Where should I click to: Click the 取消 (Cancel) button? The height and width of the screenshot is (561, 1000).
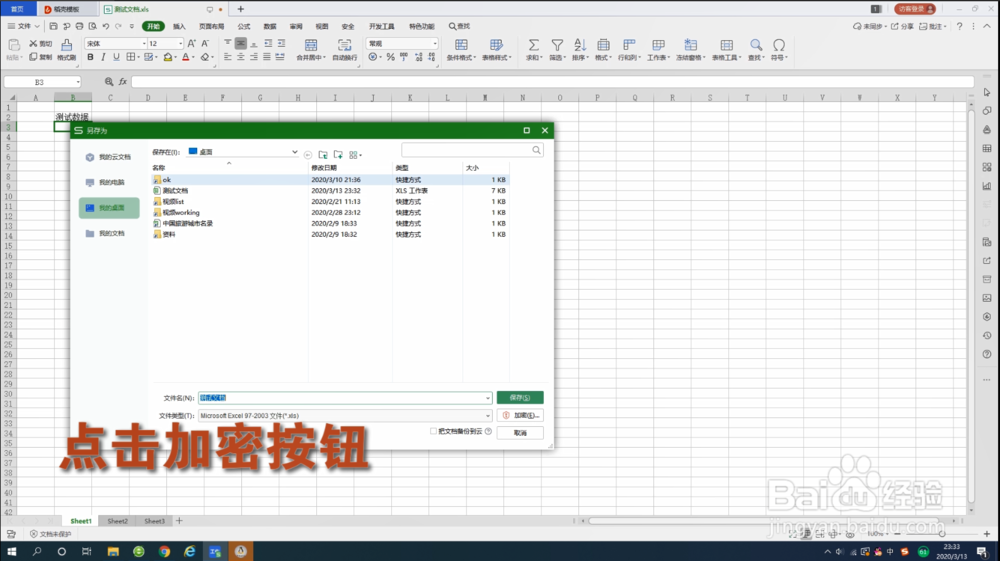(520, 433)
